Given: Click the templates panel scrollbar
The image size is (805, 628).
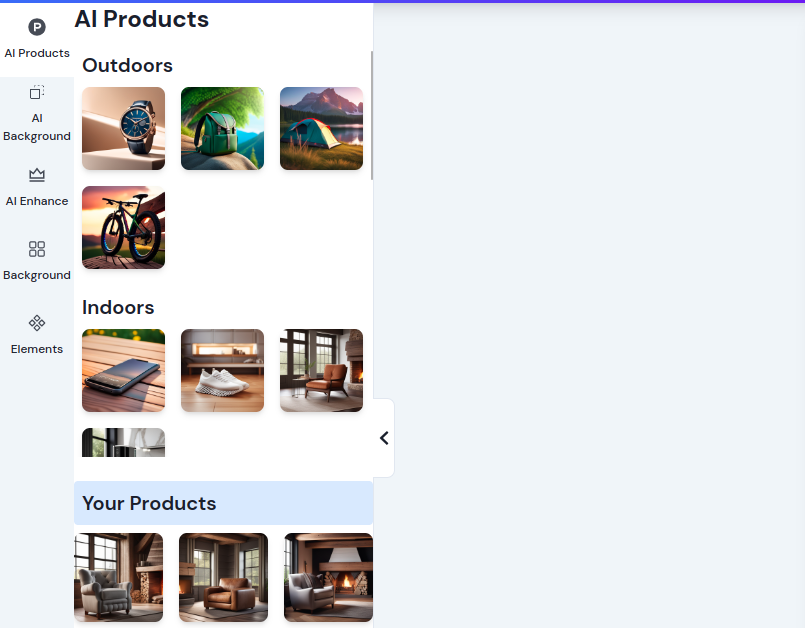Looking at the screenshot, I should click(x=372, y=116).
